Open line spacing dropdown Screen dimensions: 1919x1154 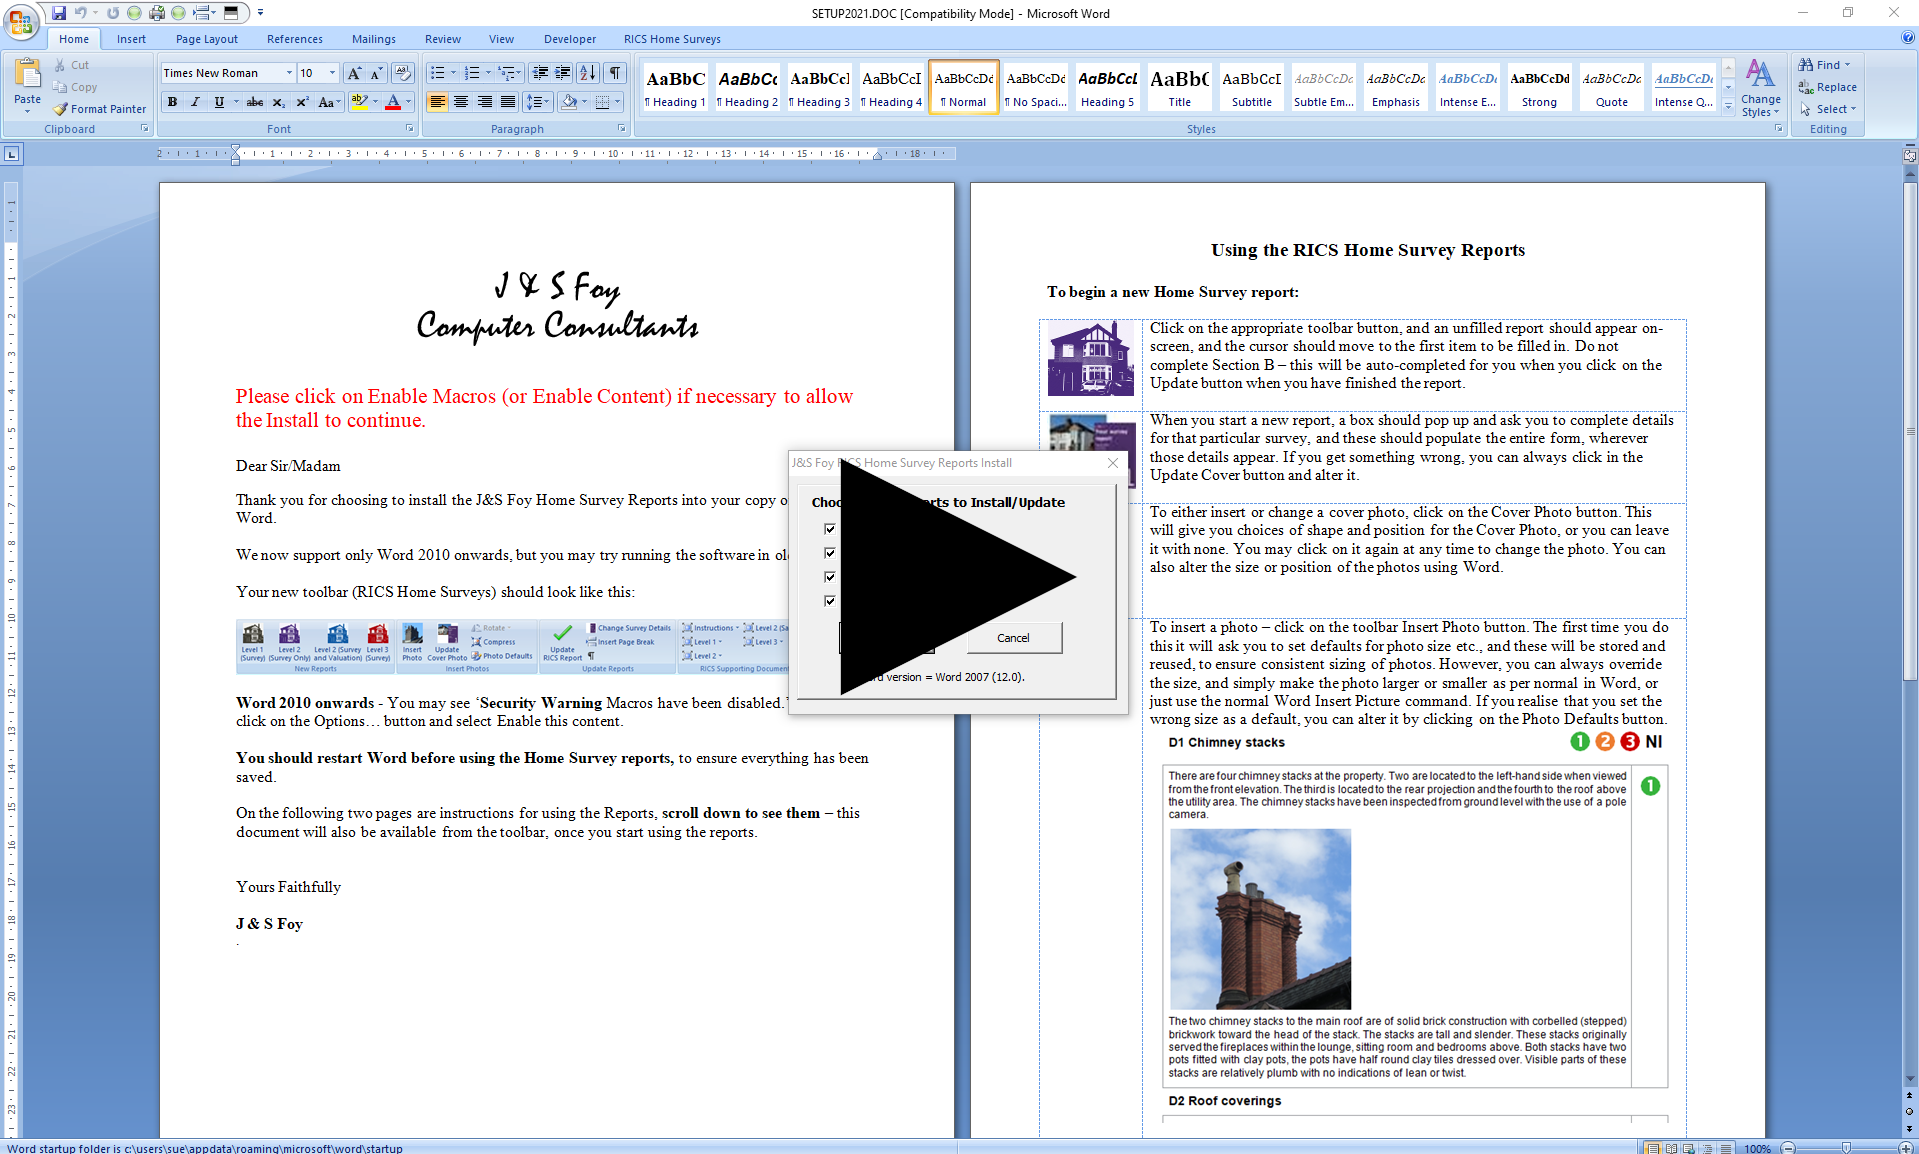tap(538, 102)
